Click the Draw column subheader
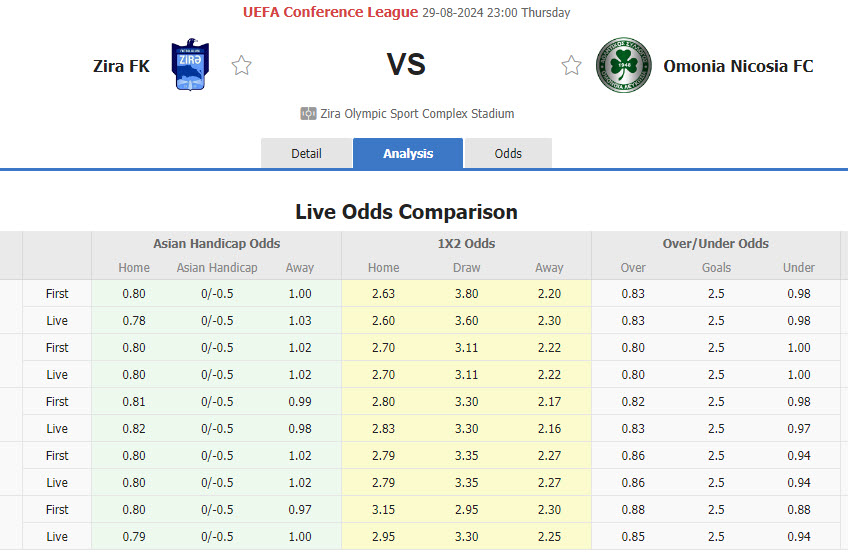This screenshot has width=848, height=559. 466,268
